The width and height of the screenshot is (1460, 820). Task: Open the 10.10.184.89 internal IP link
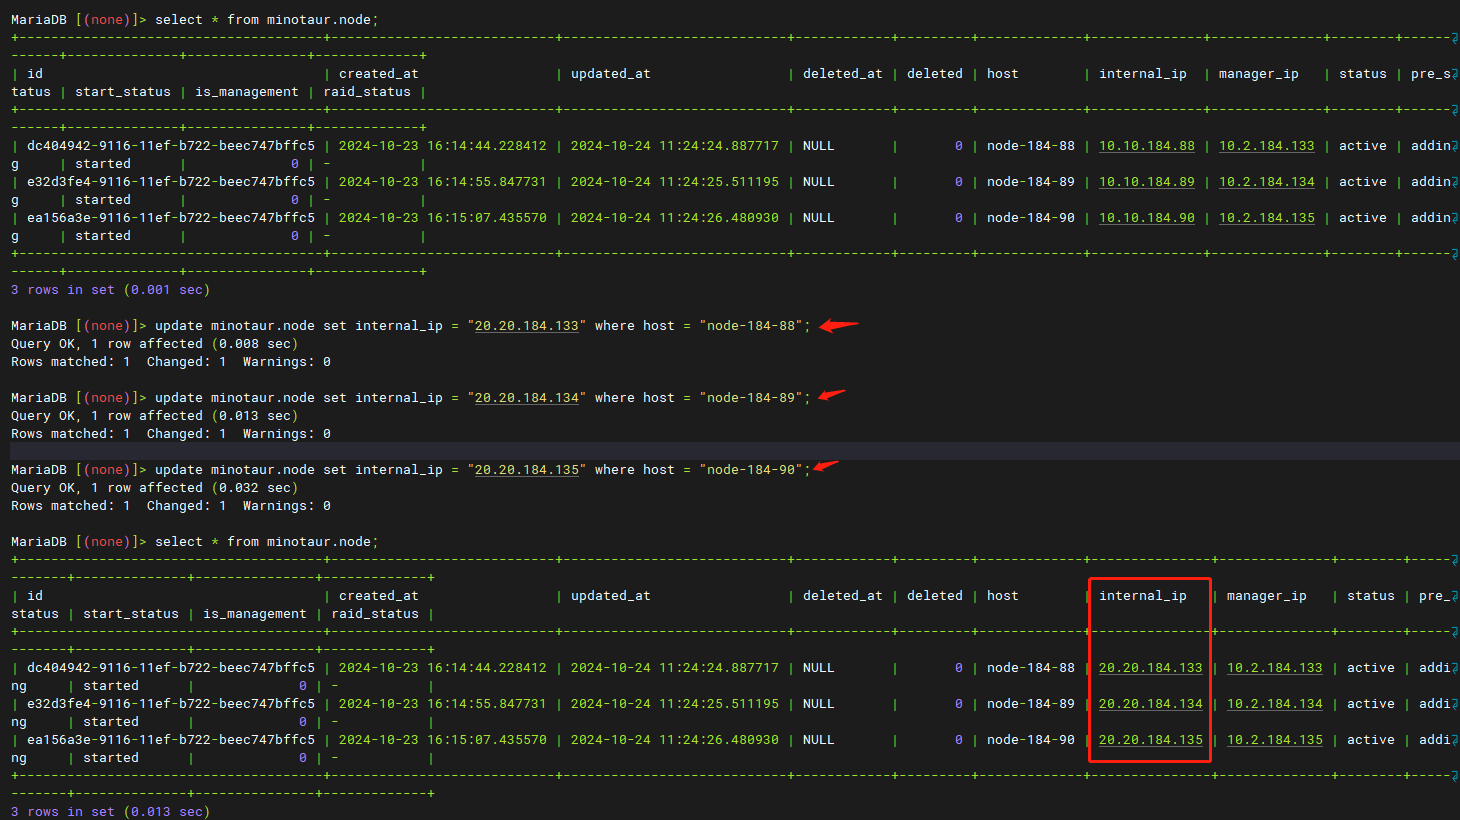pyautogui.click(x=1147, y=182)
